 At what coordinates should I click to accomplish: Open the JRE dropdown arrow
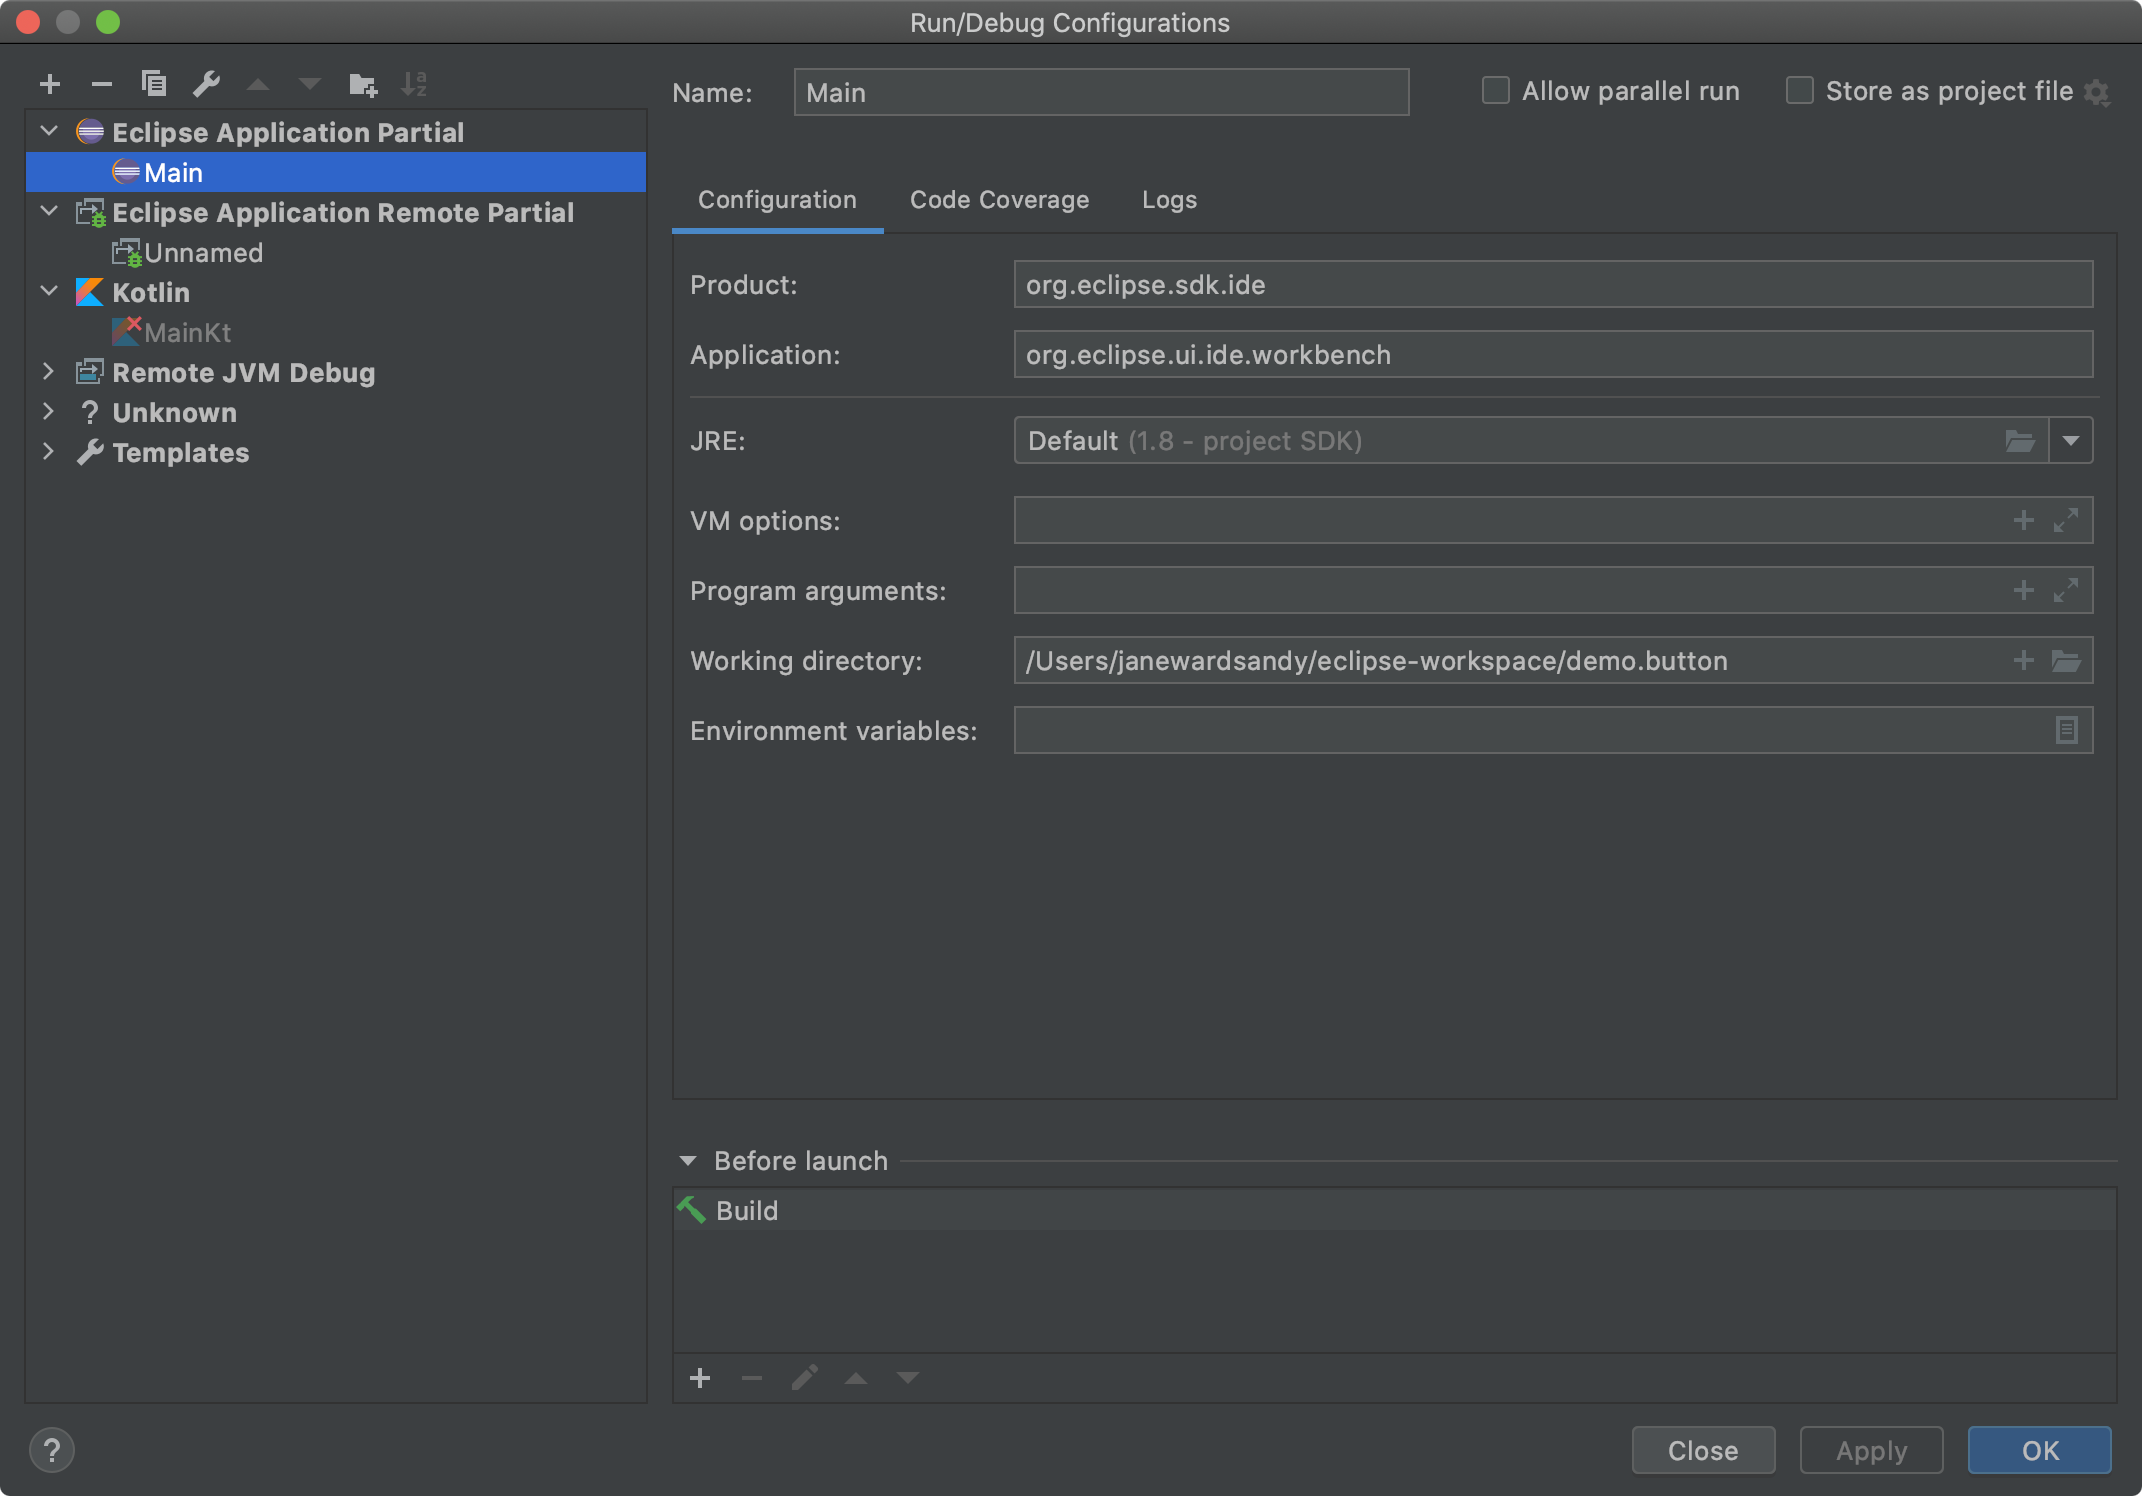coord(2070,441)
